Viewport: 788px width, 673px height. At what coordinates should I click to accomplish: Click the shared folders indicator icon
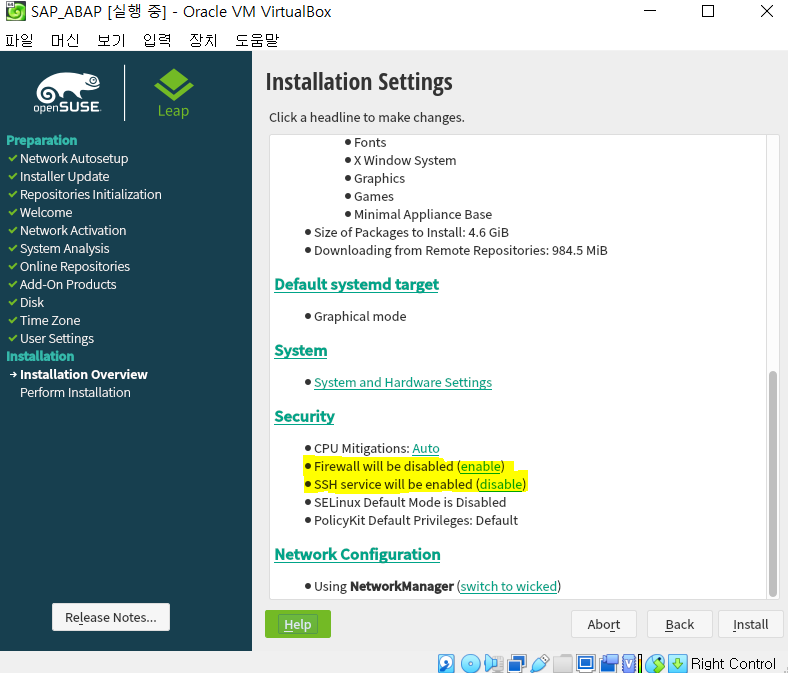pos(562,663)
